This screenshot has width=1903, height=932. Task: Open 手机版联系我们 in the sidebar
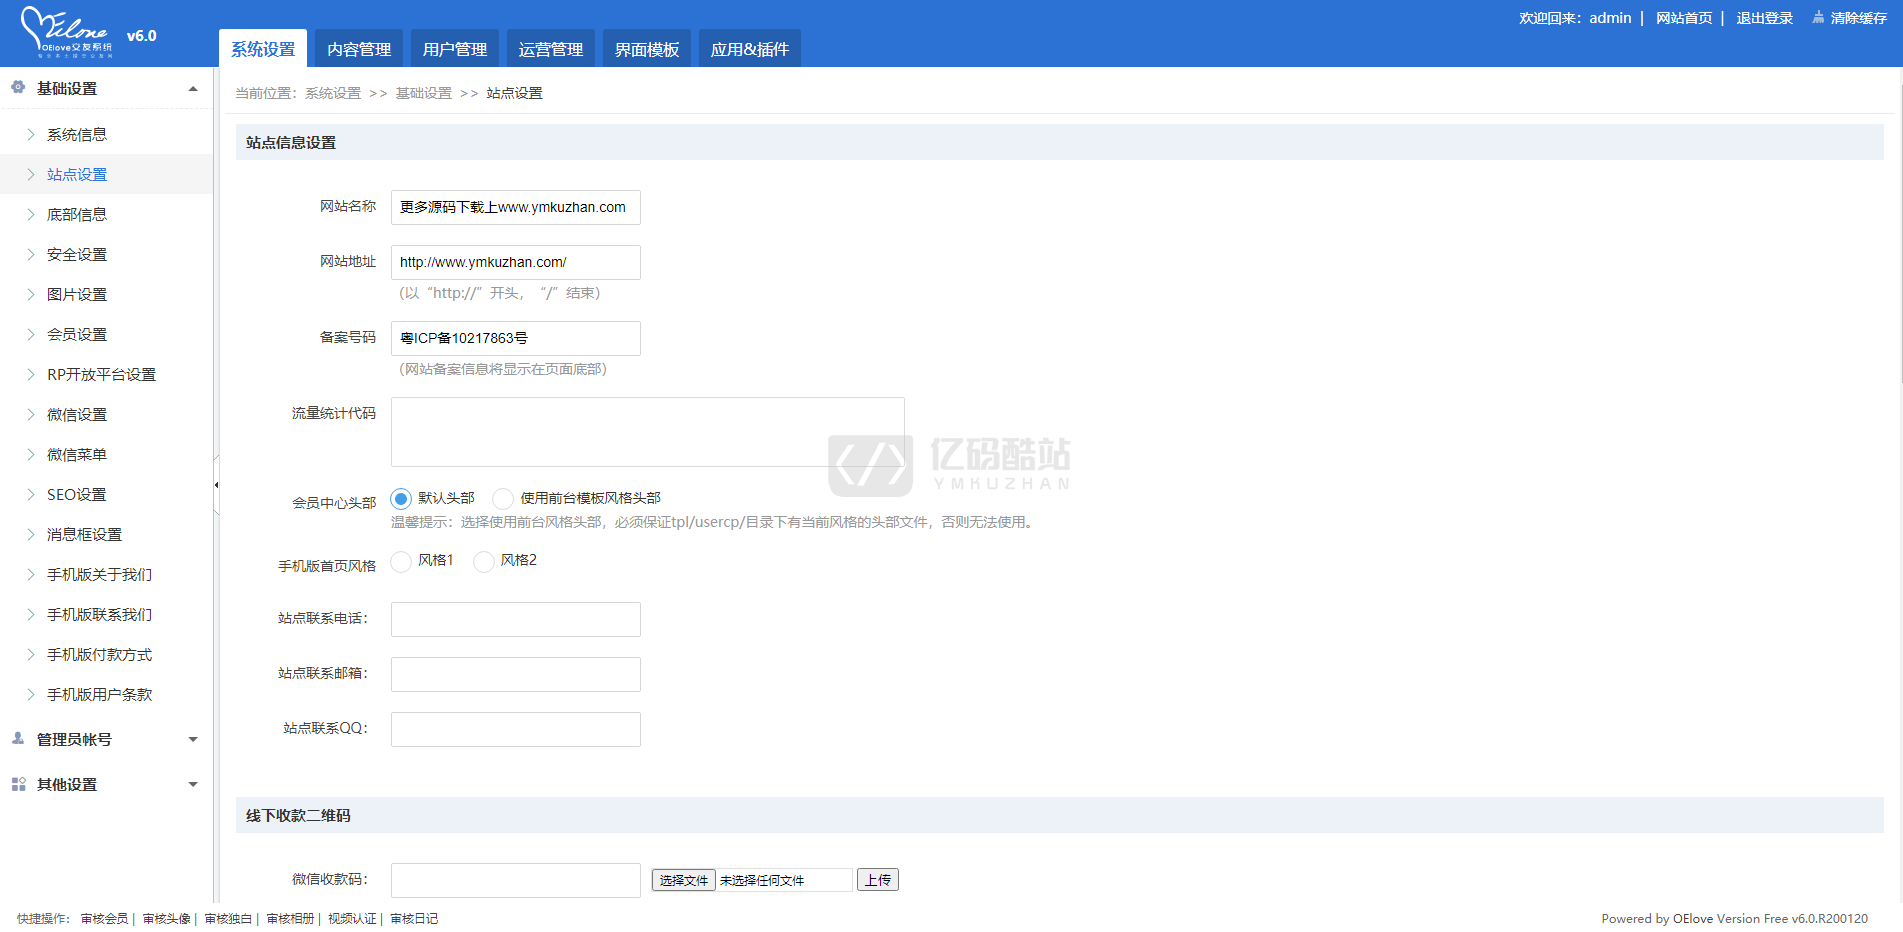(x=100, y=614)
